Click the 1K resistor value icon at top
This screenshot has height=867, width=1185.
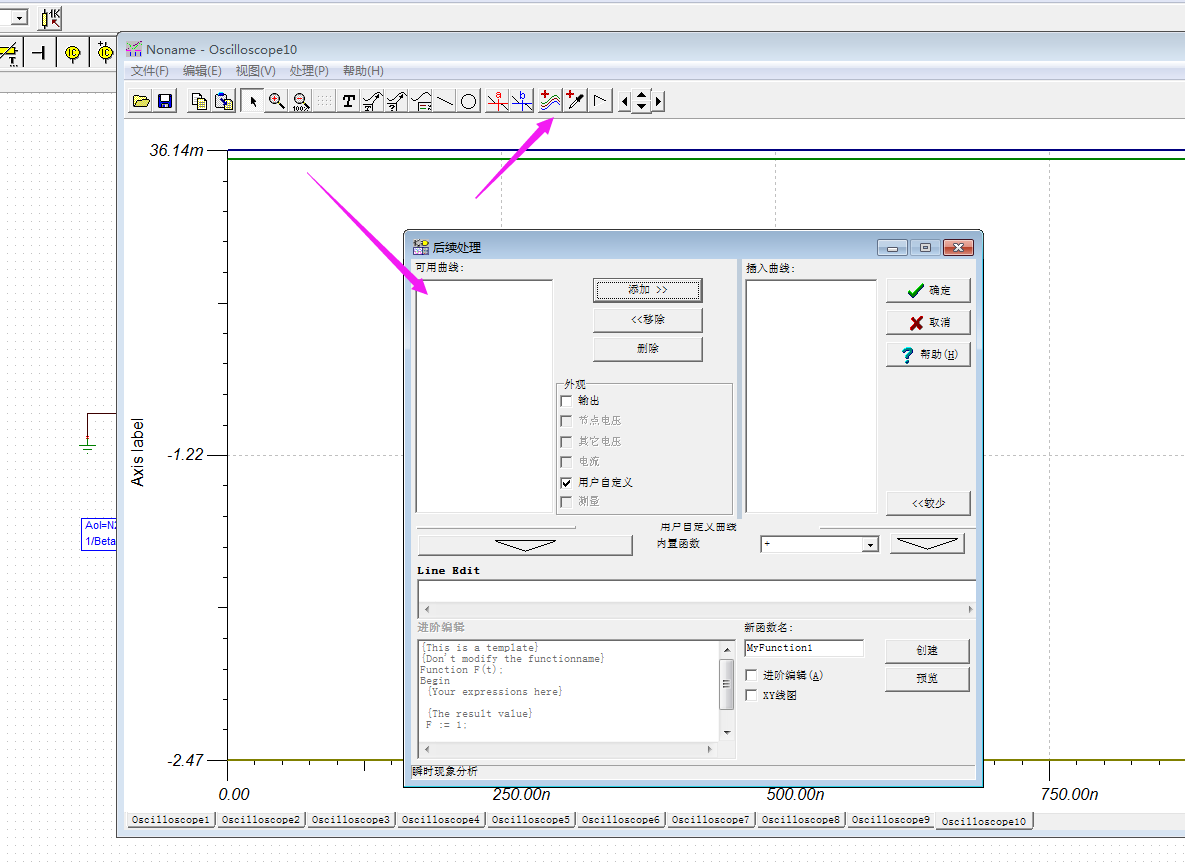pos(51,18)
